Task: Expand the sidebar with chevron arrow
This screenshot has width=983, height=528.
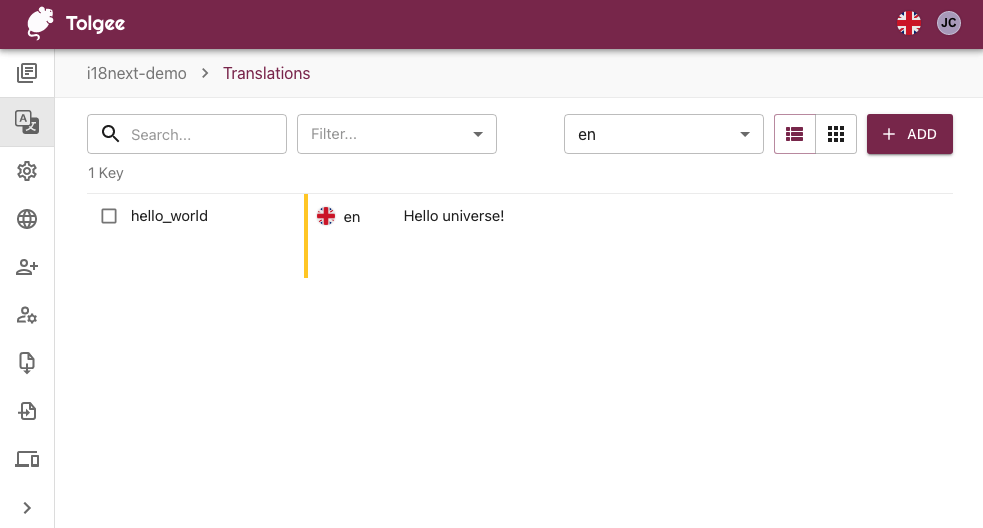Action: [27, 507]
